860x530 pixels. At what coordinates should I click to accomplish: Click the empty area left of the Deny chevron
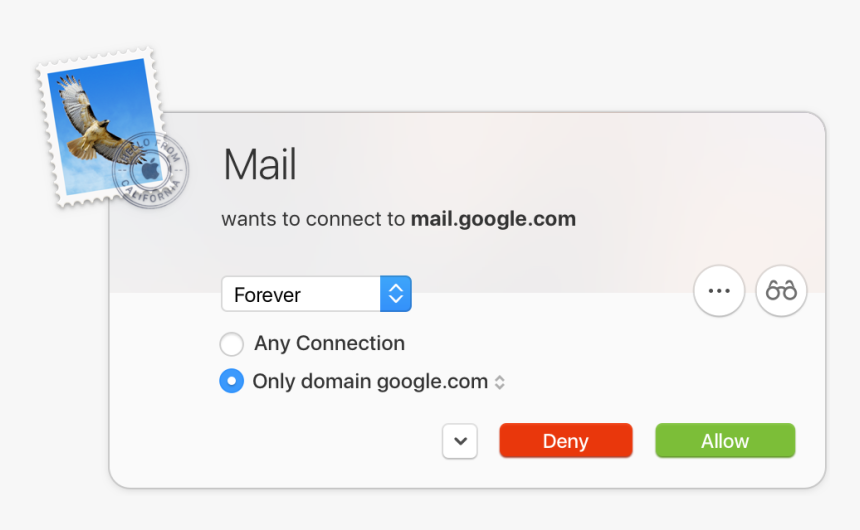coord(300,440)
